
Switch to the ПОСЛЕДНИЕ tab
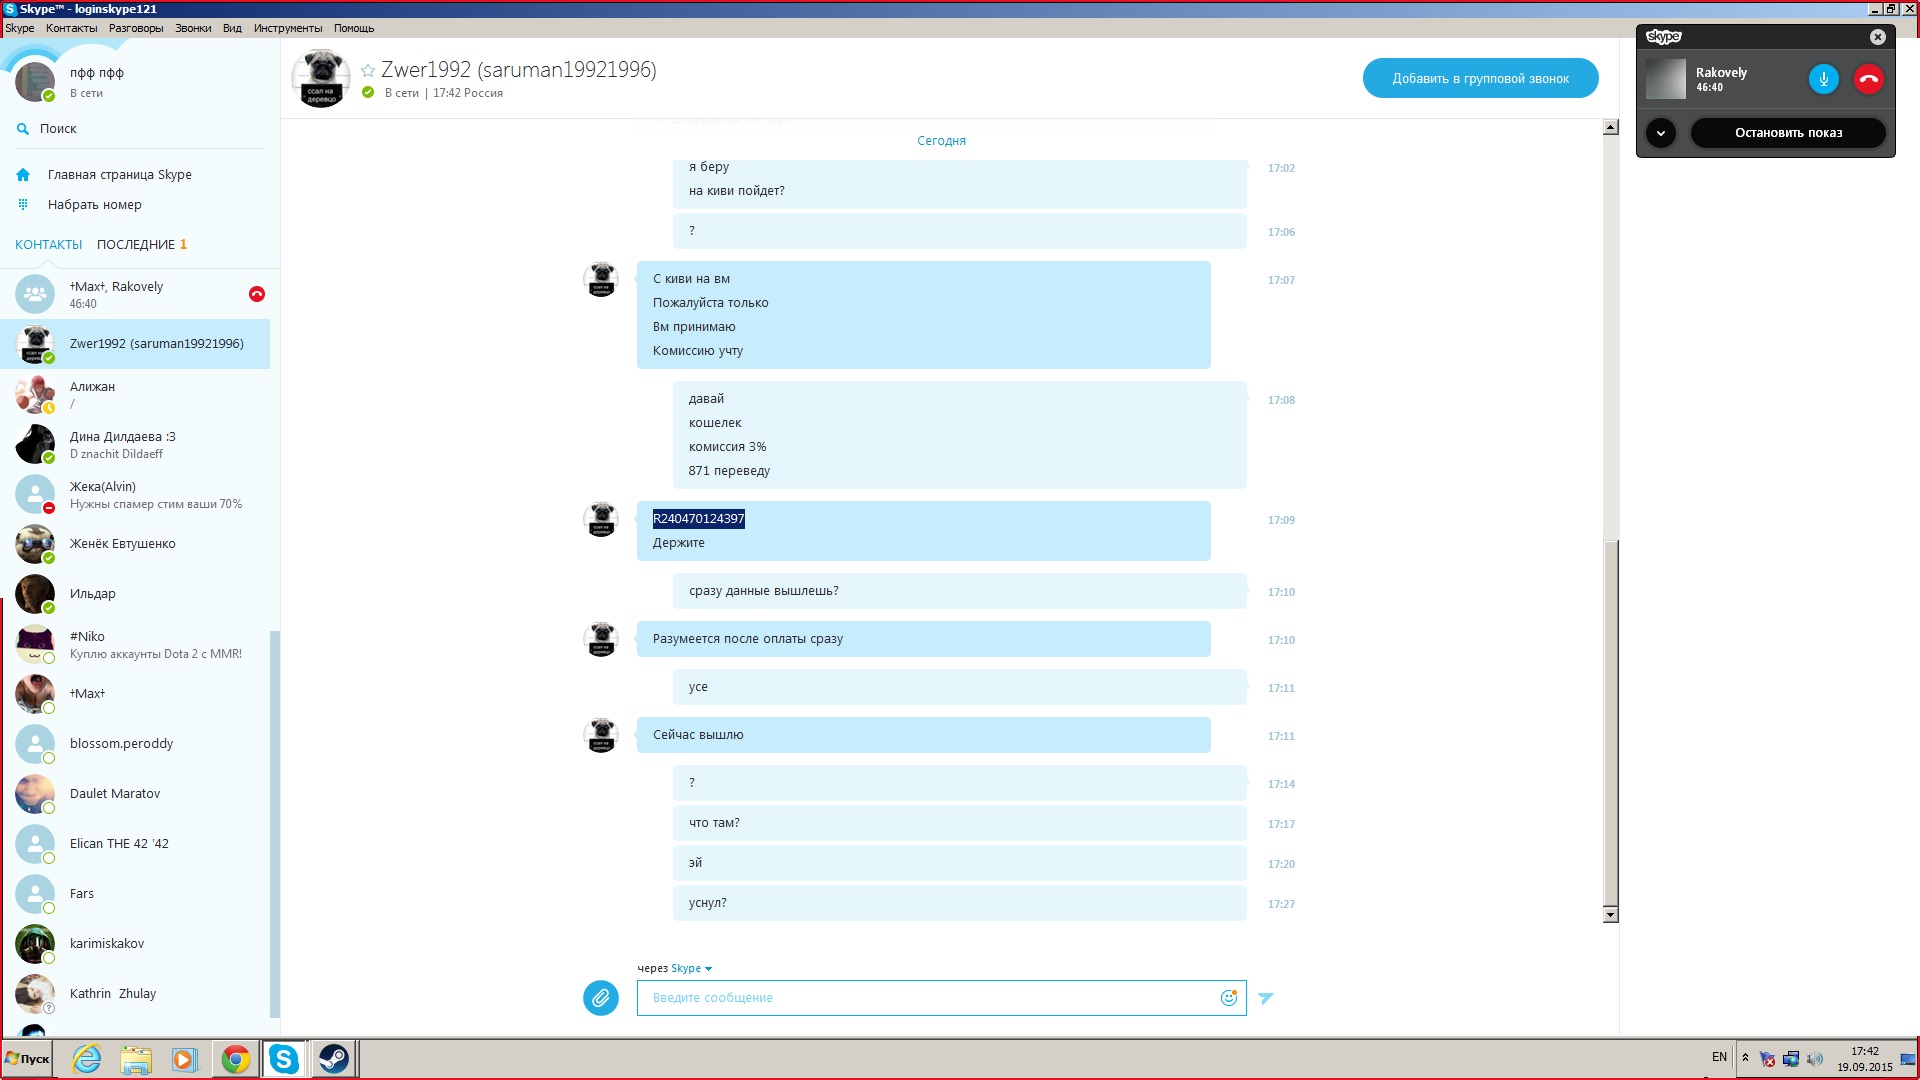coord(136,244)
